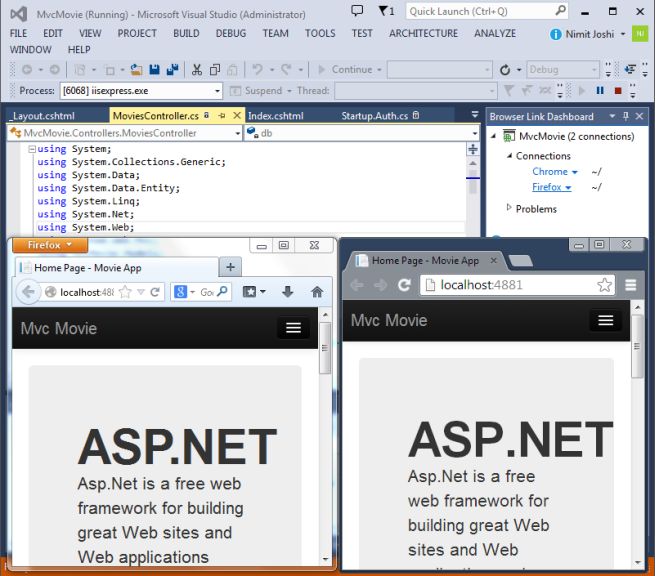Click the Firefox home icon
Image resolution: width=655 pixels, height=576 pixels.
317,292
